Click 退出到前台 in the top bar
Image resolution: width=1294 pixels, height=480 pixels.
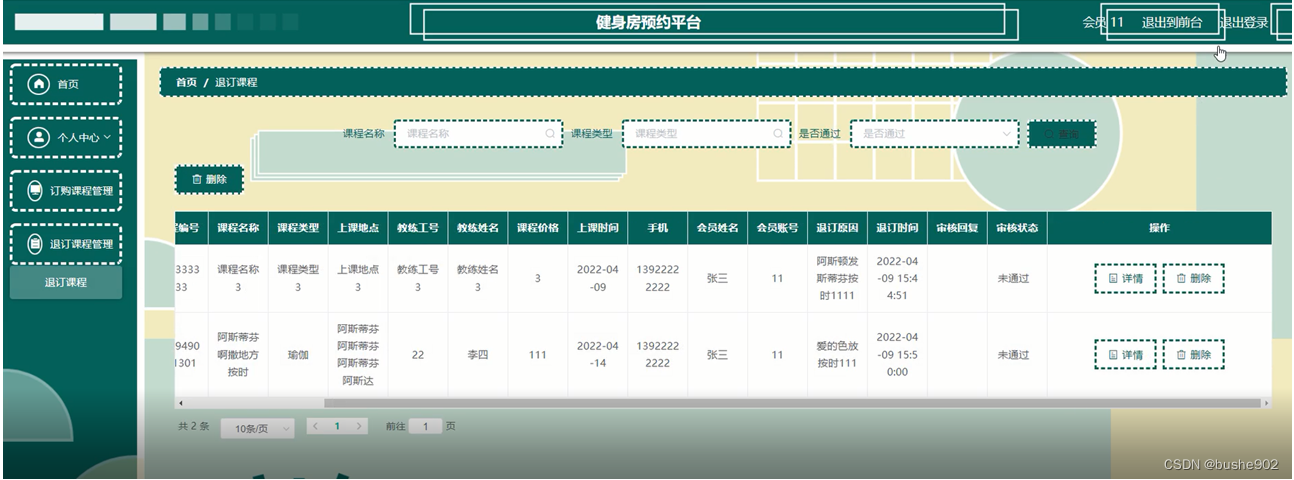(x=1172, y=23)
